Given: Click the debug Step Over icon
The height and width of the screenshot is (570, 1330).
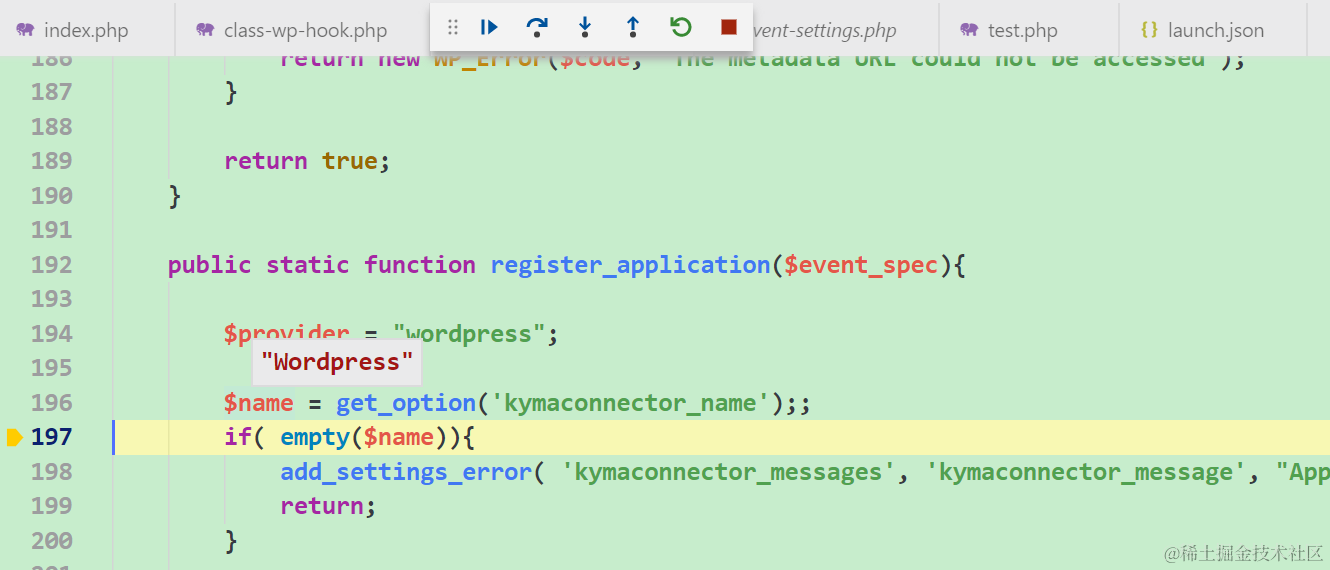Looking at the screenshot, I should tap(537, 27).
